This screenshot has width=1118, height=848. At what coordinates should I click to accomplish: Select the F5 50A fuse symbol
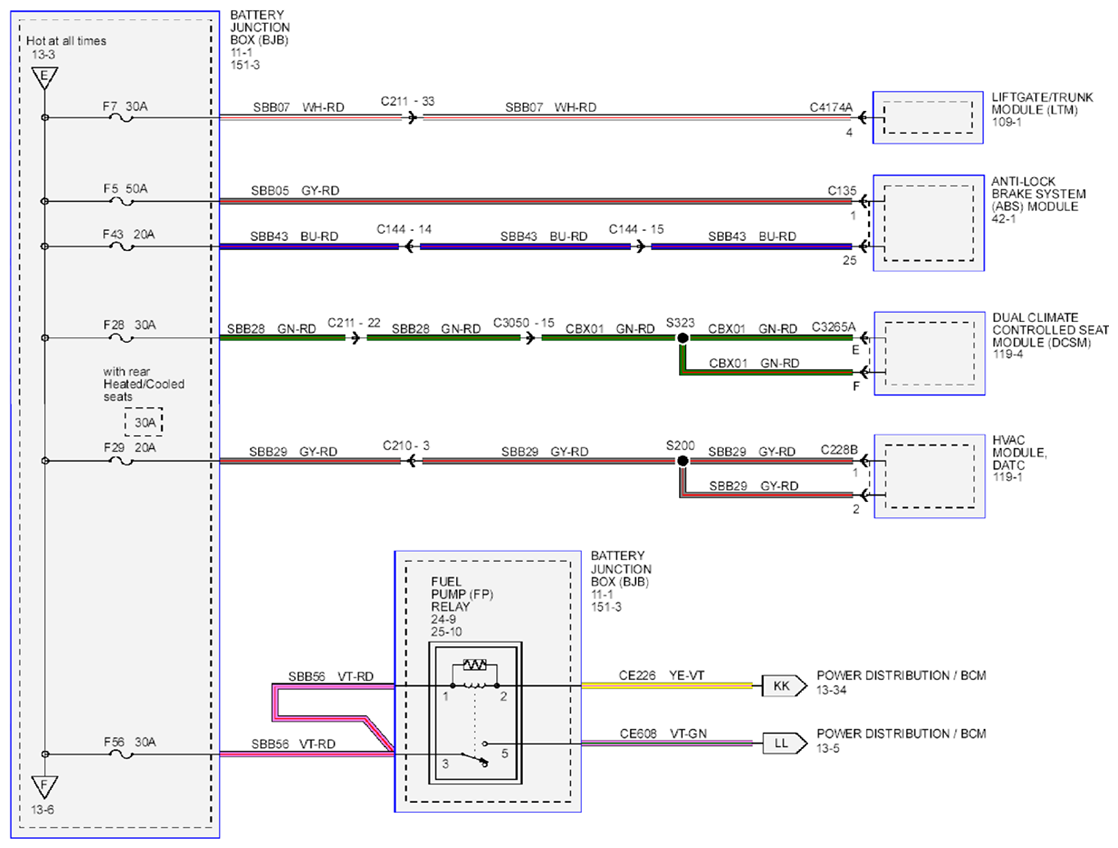click(x=123, y=202)
